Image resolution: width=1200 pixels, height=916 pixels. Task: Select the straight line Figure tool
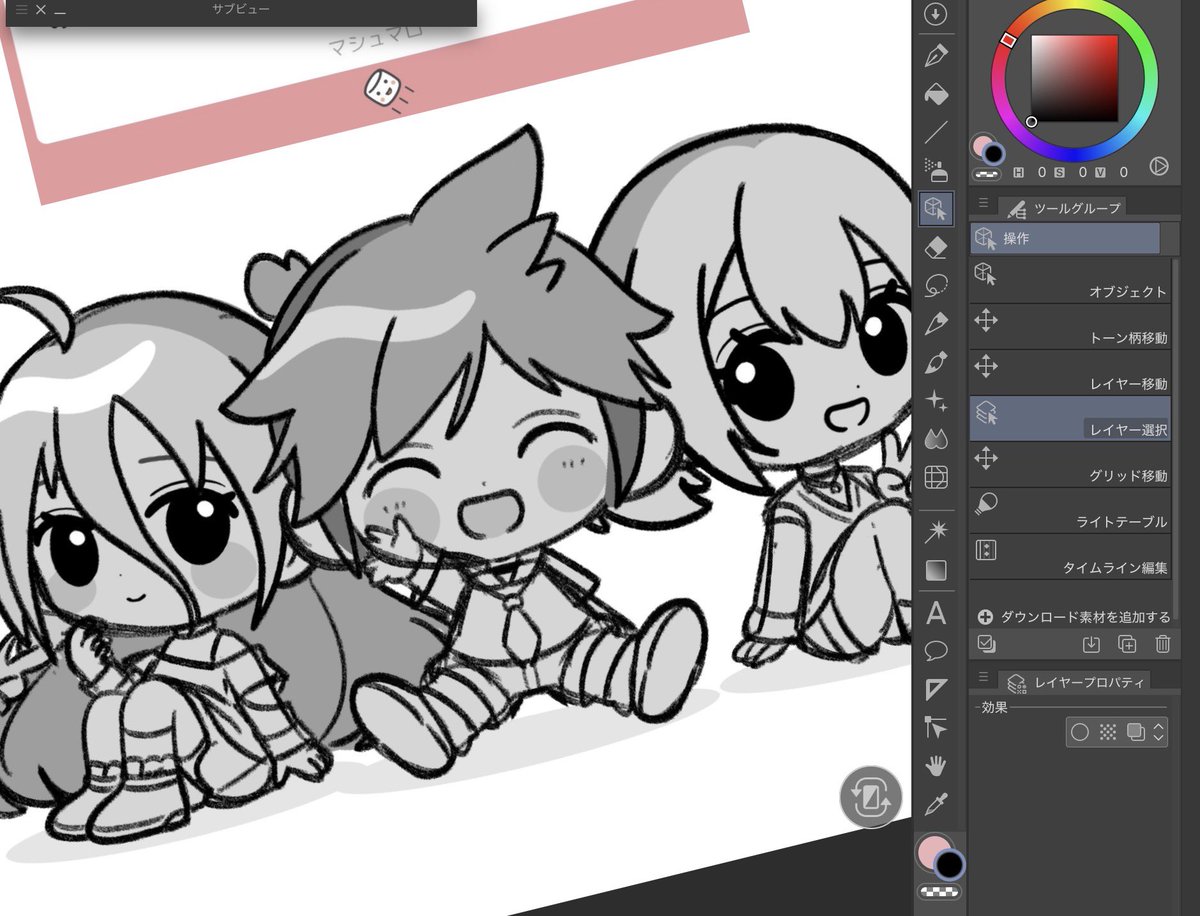click(x=936, y=131)
